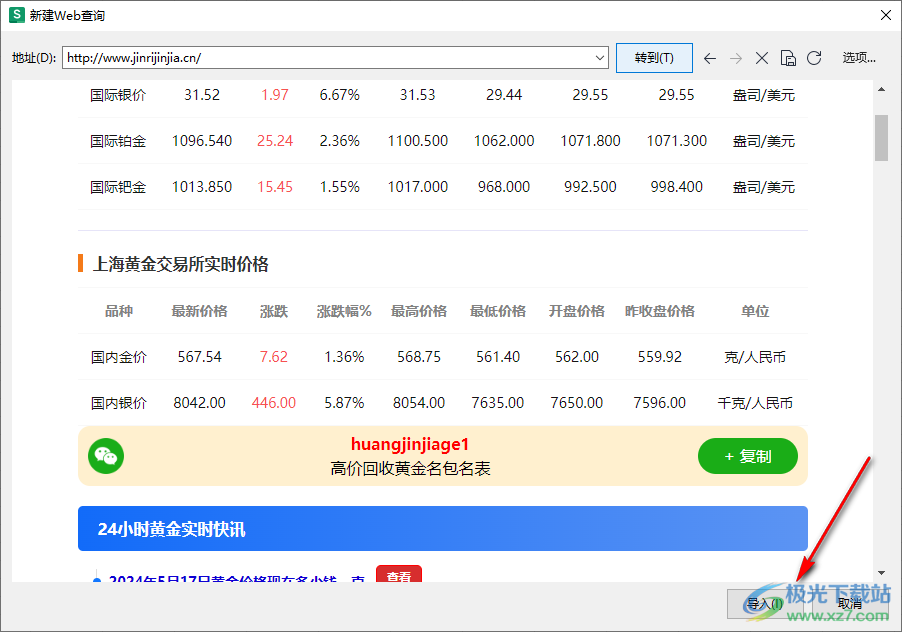Click the red 7.62 change value
Screen dimensions: 902x632
273,357
